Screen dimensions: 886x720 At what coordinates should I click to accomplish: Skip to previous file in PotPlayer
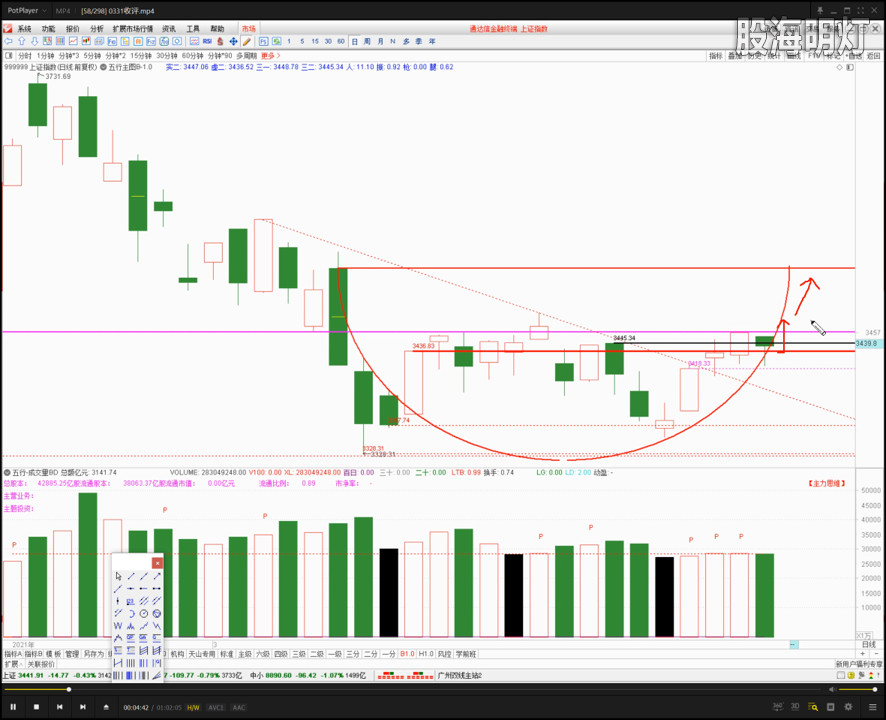coord(60,707)
